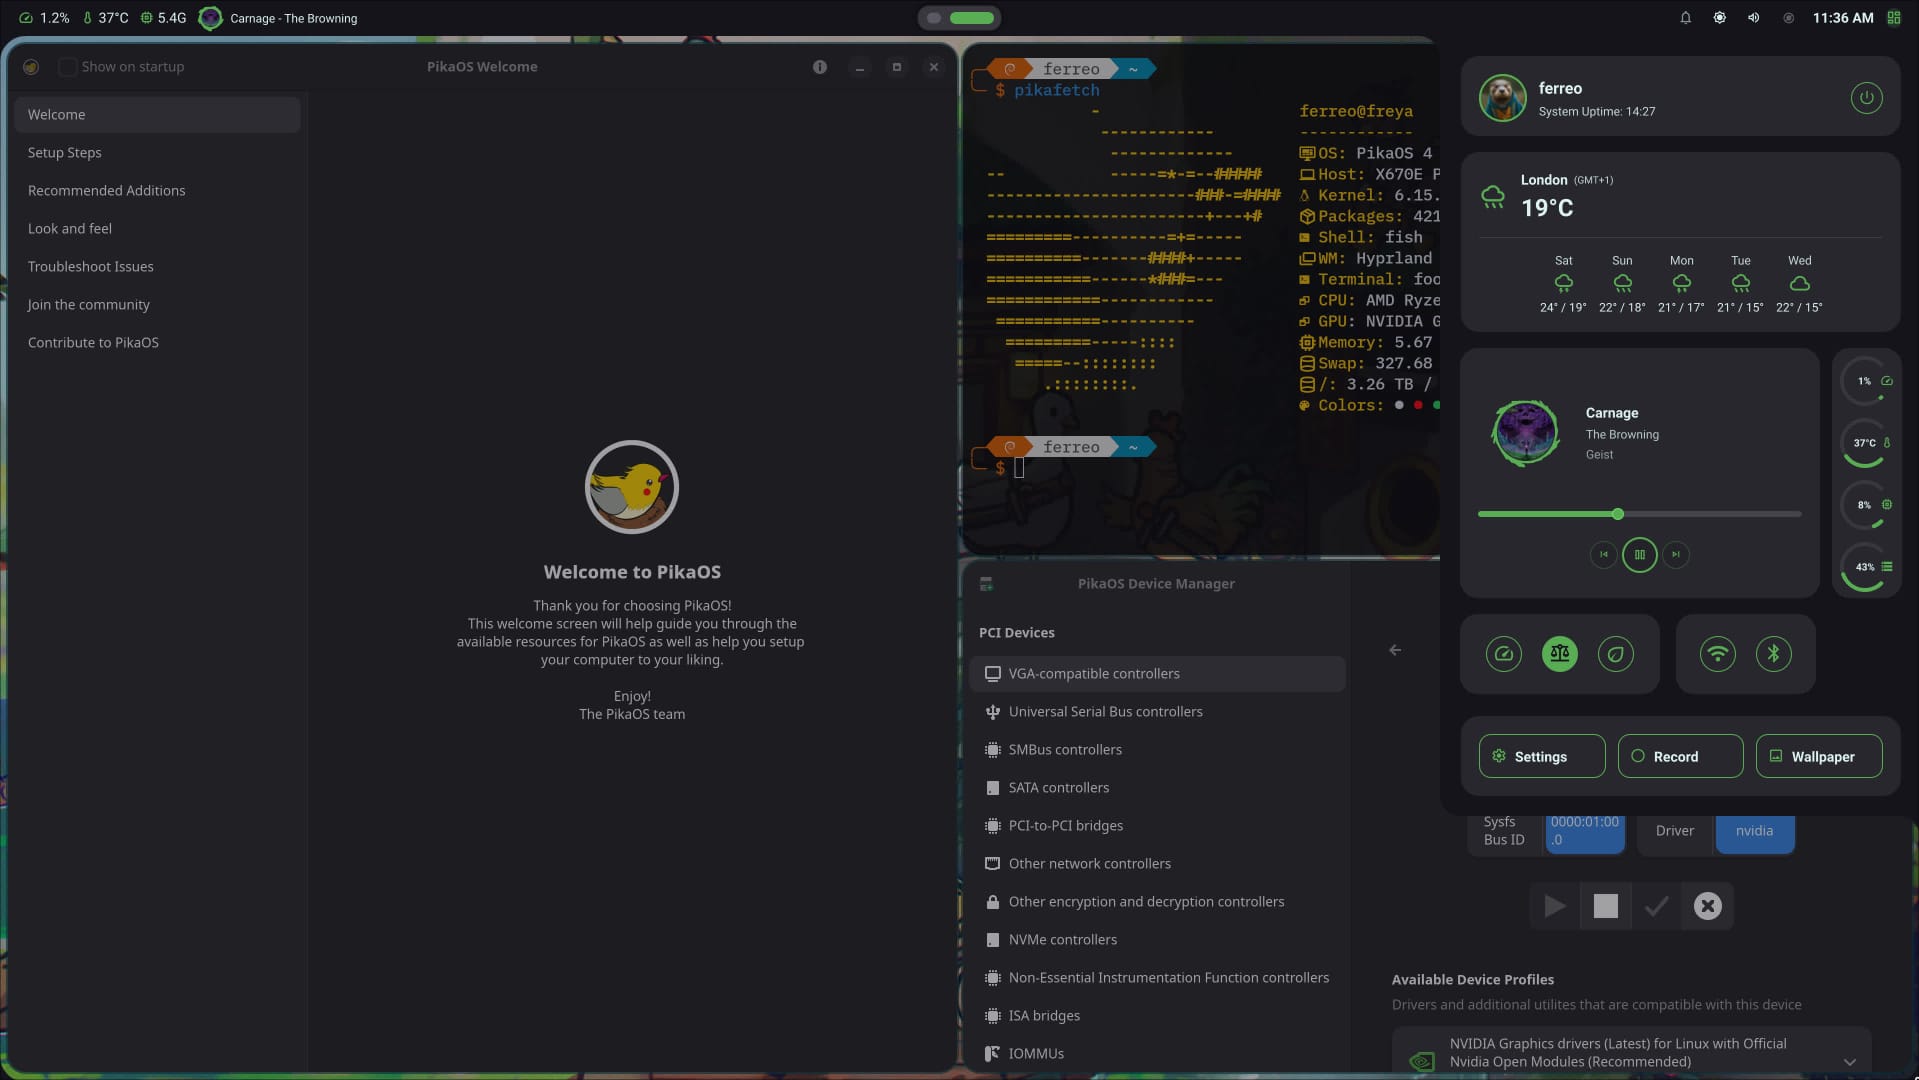The height and width of the screenshot is (1080, 1919).
Task: Enable the Show on startup checkbox
Action: [68, 67]
